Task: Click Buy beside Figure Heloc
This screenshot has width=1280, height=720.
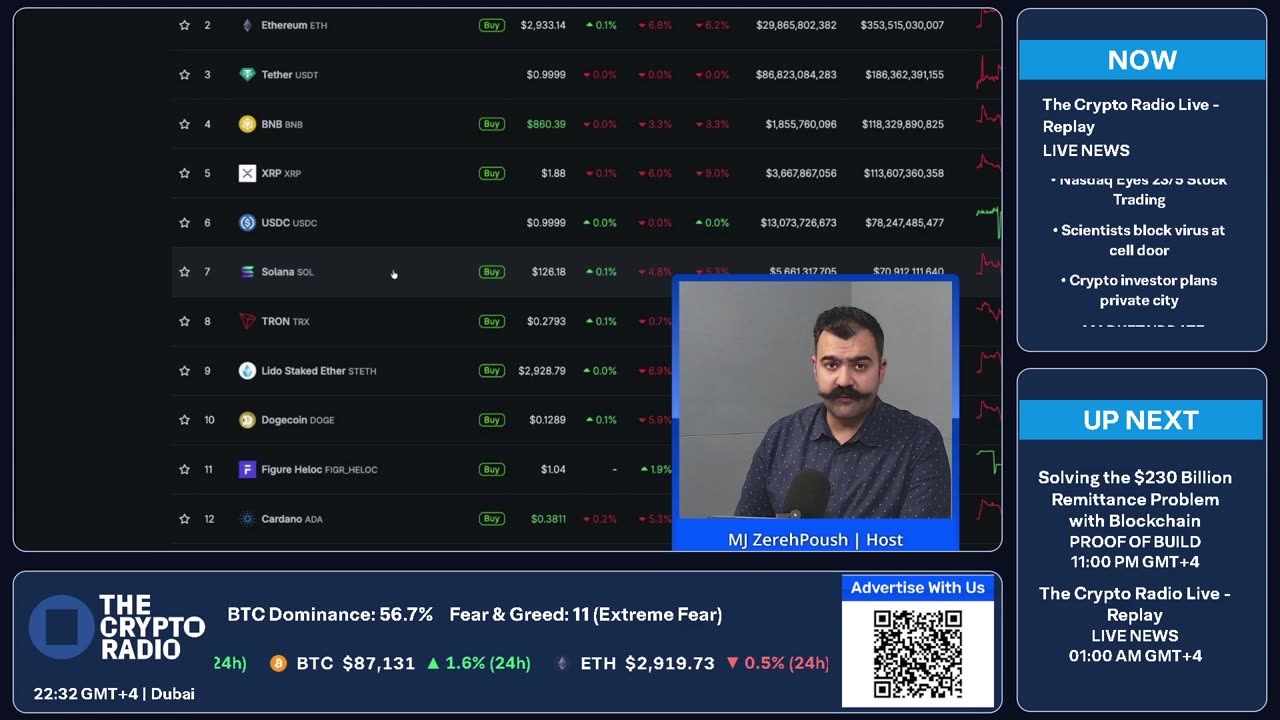Action: [491, 469]
